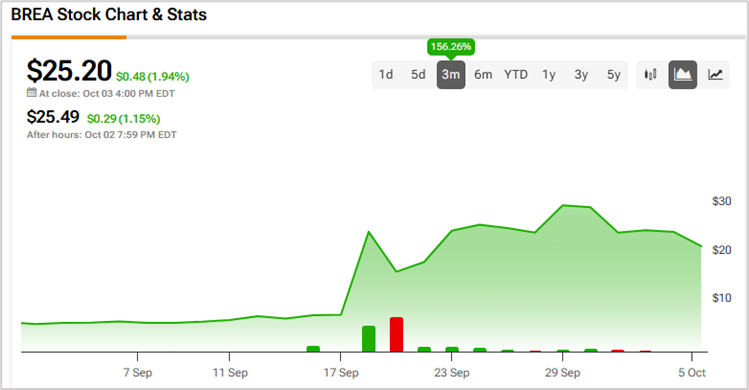Image resolution: width=749 pixels, height=390 pixels.
Task: Click the BREA Stock Chart & Stats heading
Action: pyautogui.click(x=109, y=15)
